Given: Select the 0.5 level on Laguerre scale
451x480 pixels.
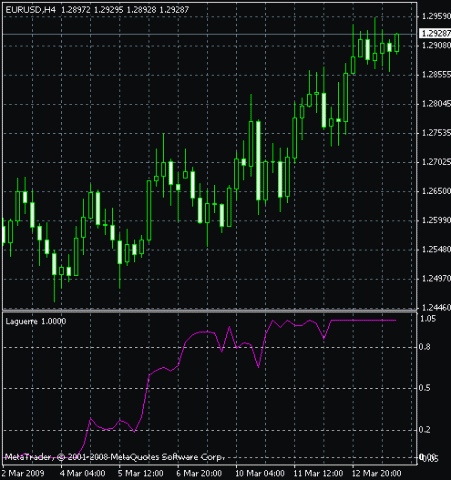Looking at the screenshot, I should [x=424, y=388].
